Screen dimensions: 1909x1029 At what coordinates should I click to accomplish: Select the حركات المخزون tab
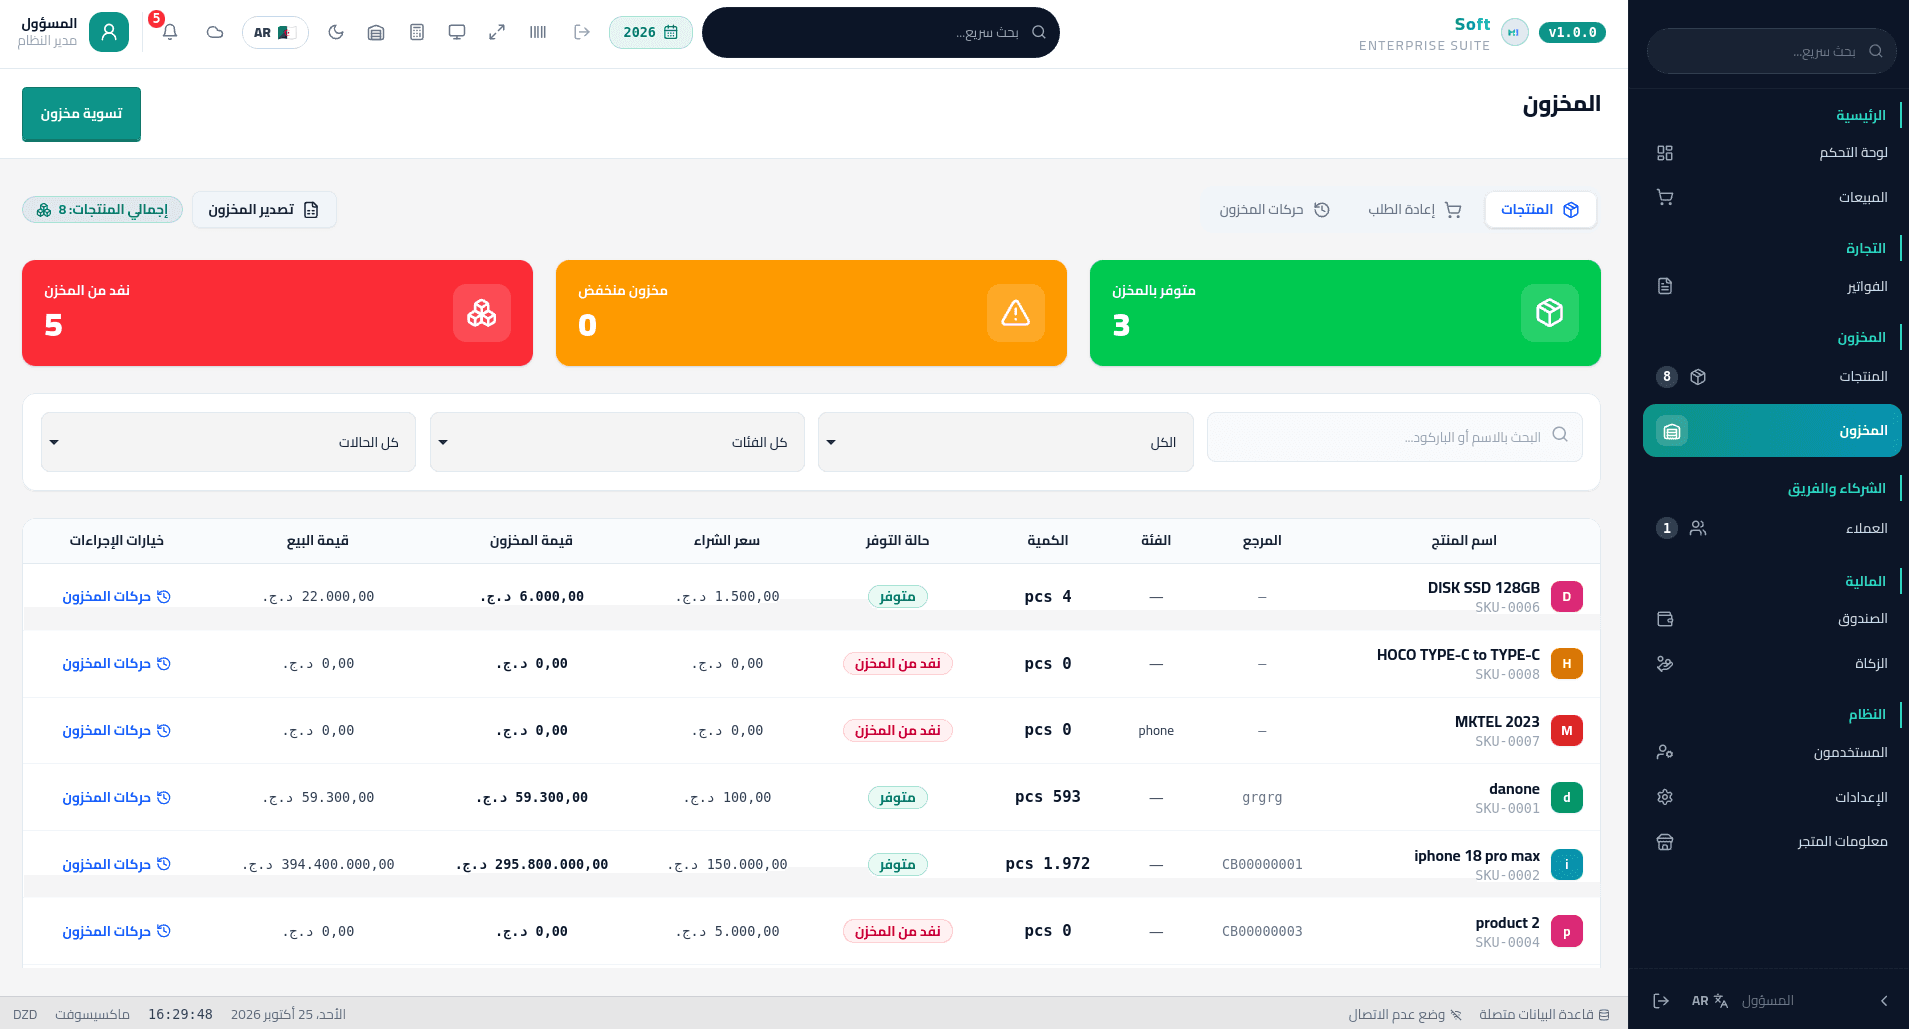coord(1275,210)
